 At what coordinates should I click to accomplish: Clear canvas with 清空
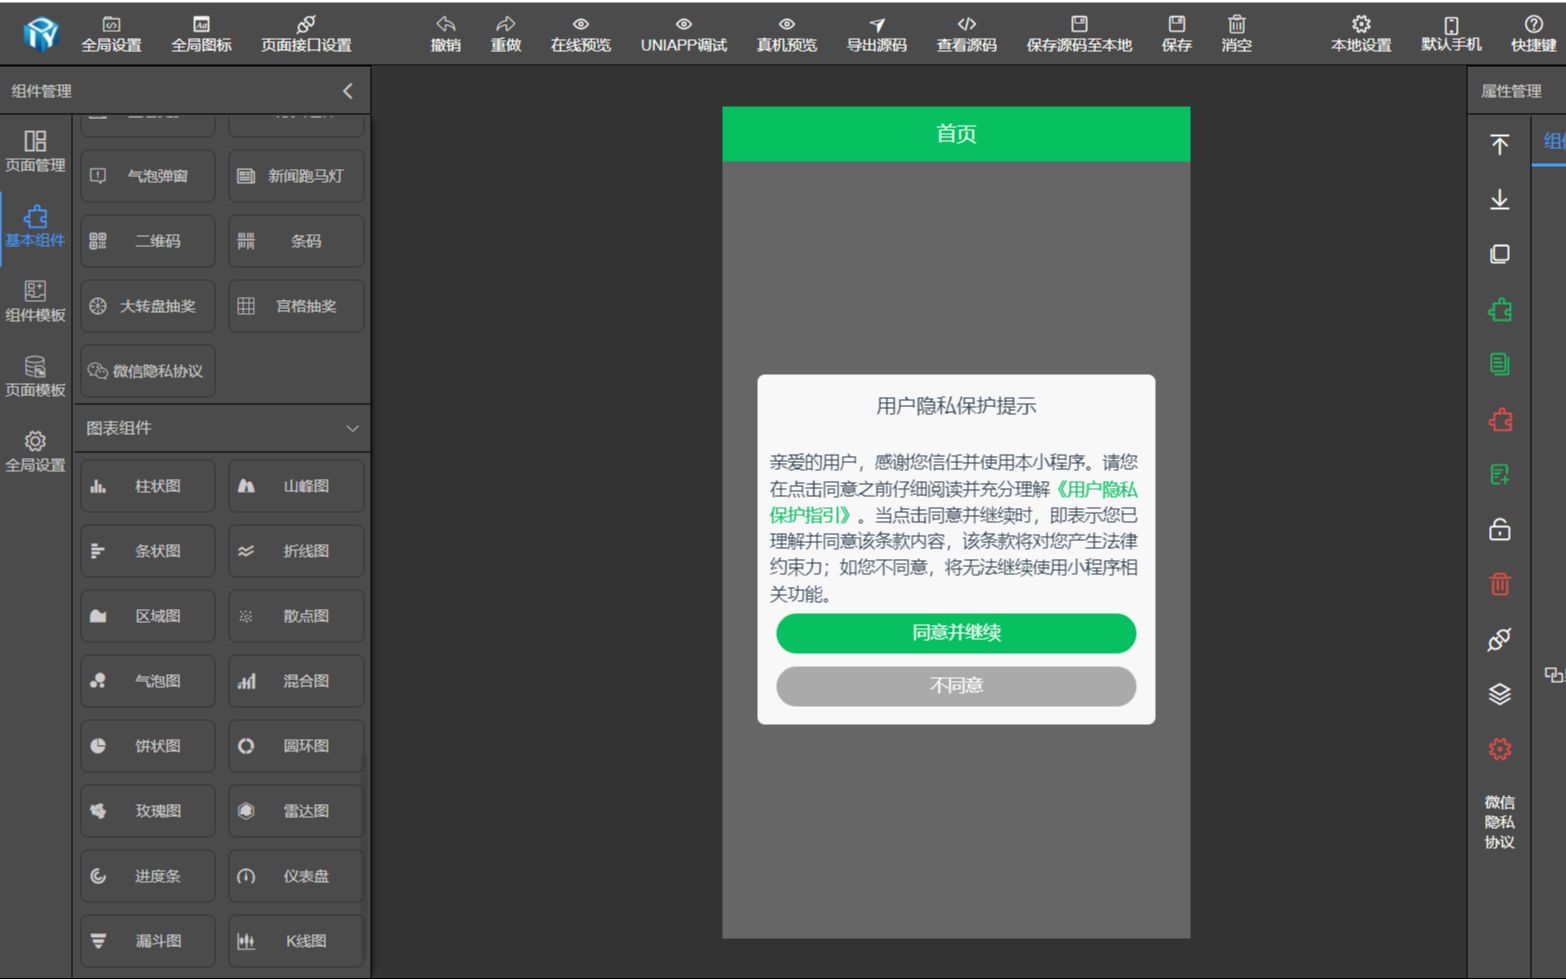(x=1237, y=34)
